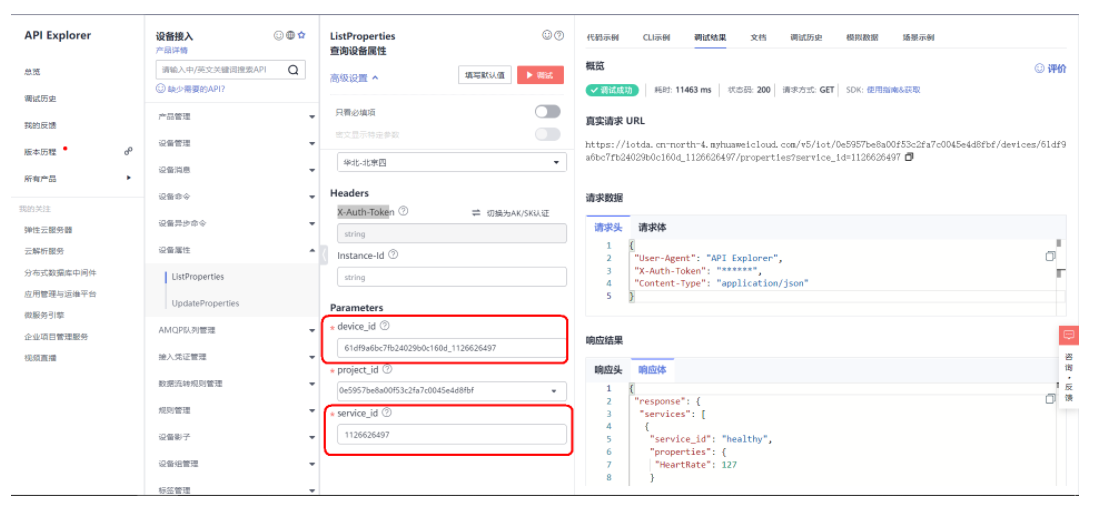Click the smiley icon beside ListProperties title

coord(546,36)
